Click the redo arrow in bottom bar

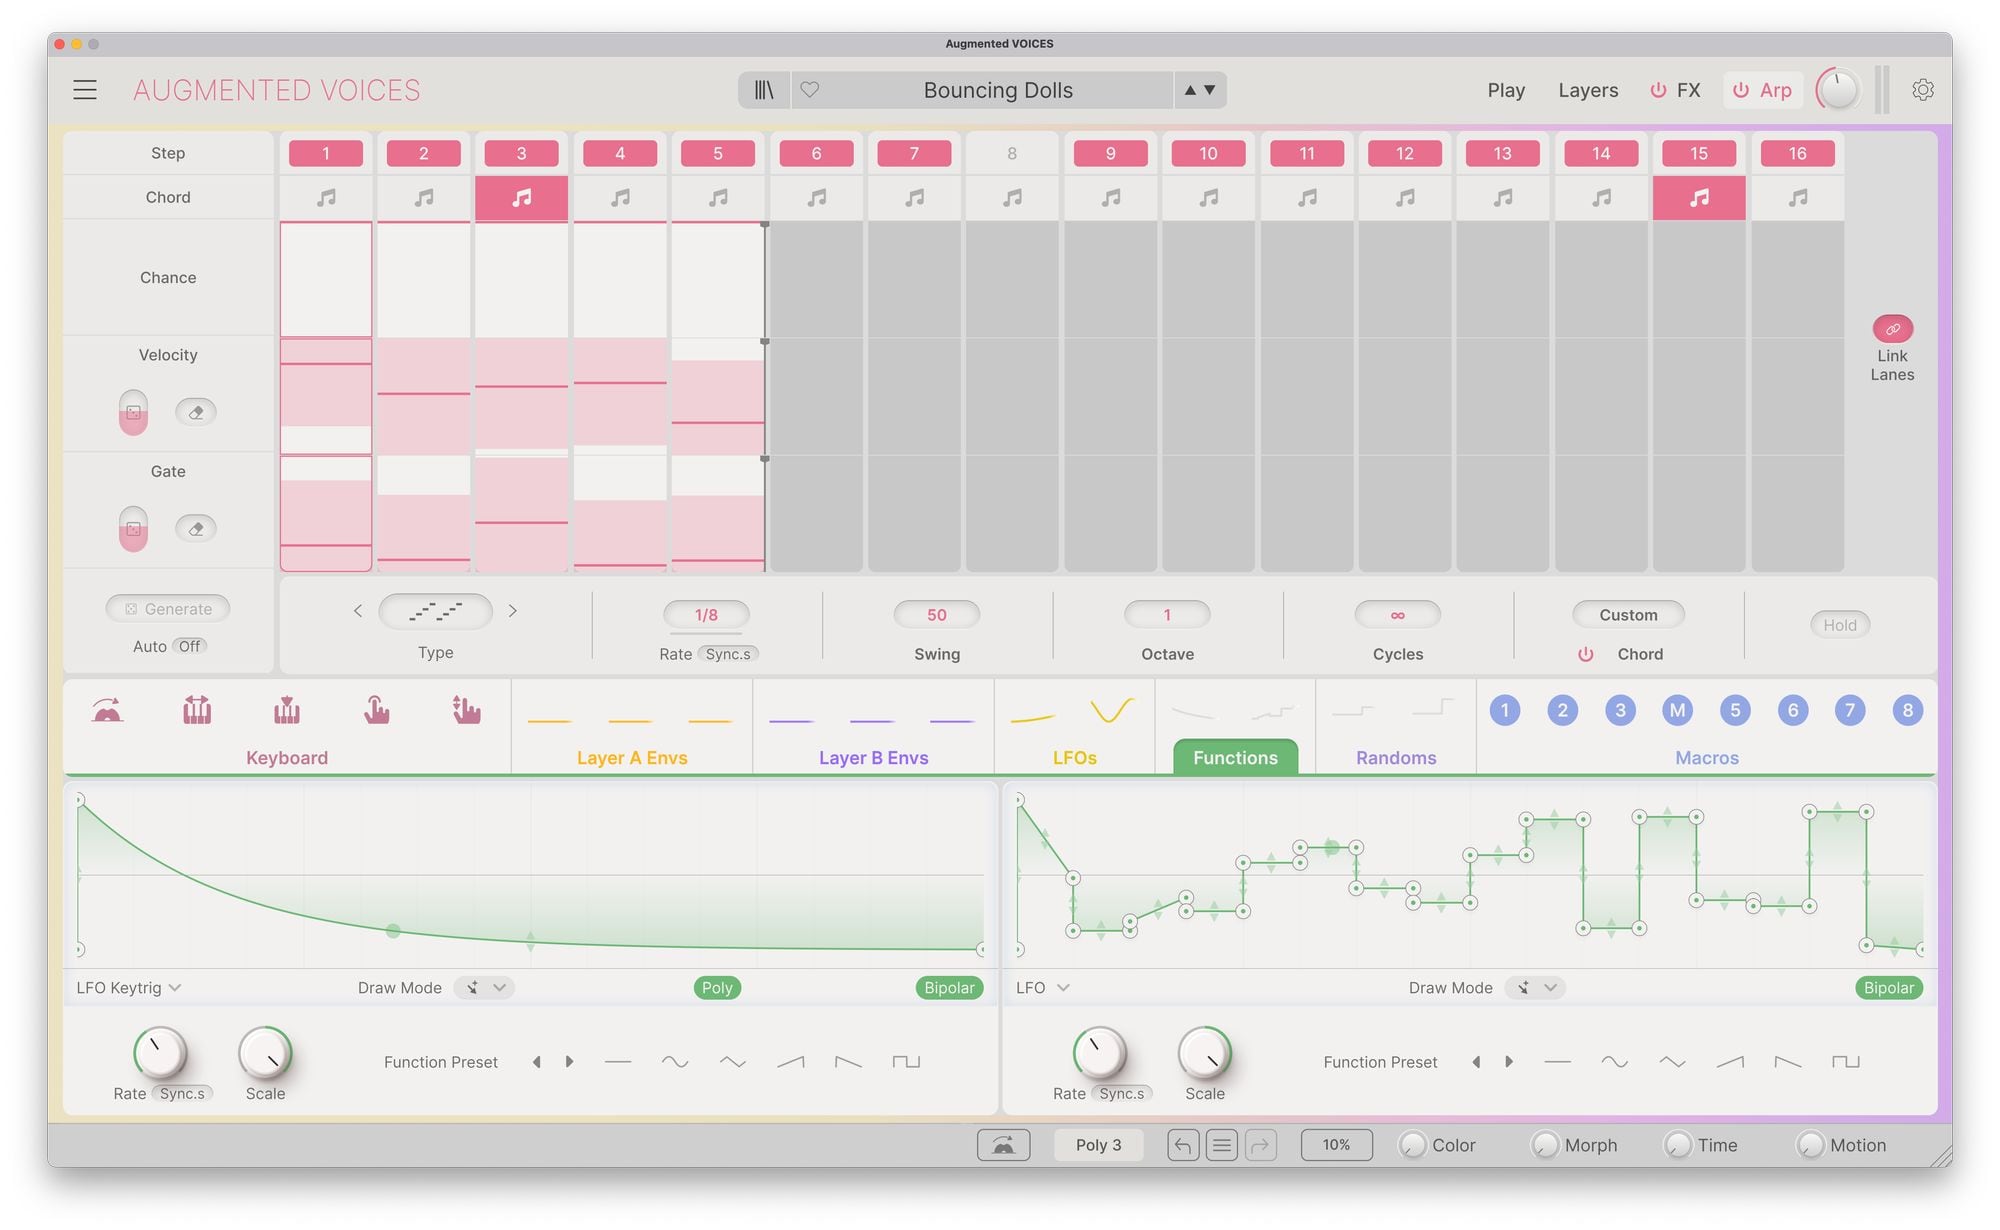1261,1145
